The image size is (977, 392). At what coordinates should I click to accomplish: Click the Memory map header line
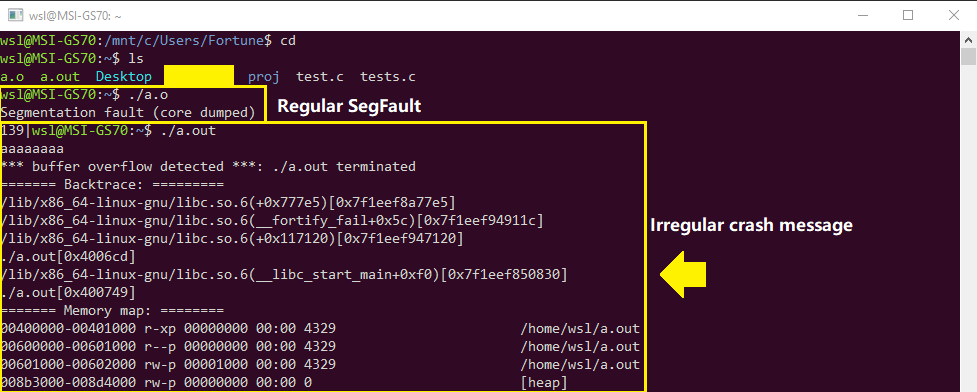tap(112, 310)
